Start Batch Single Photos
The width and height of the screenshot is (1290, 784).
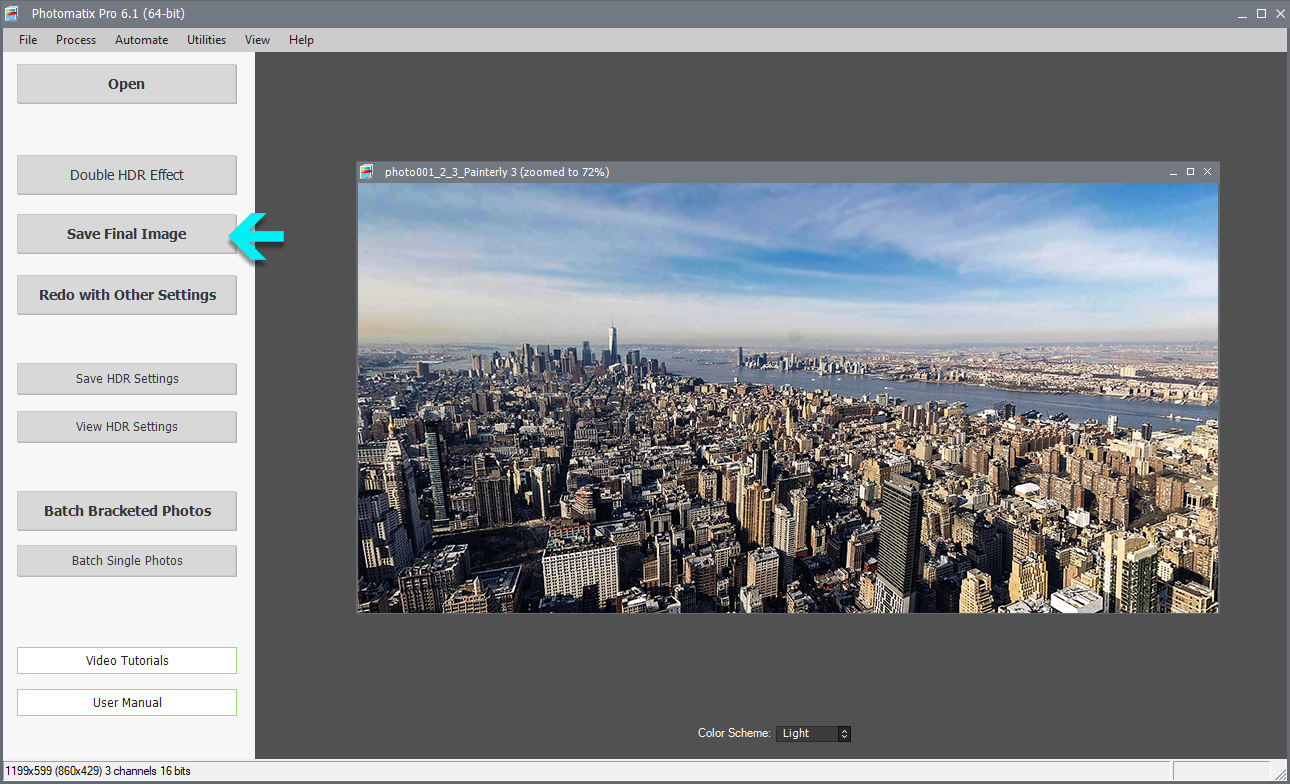tap(127, 561)
